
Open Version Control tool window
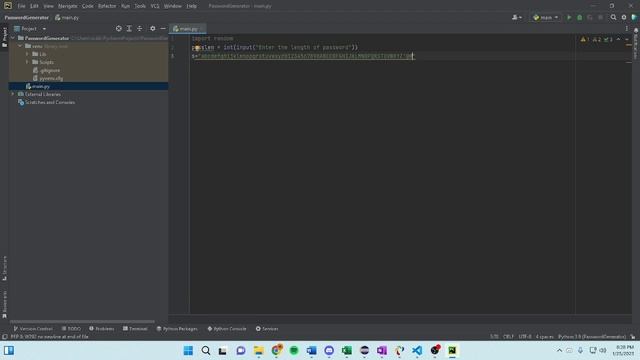click(x=33, y=329)
